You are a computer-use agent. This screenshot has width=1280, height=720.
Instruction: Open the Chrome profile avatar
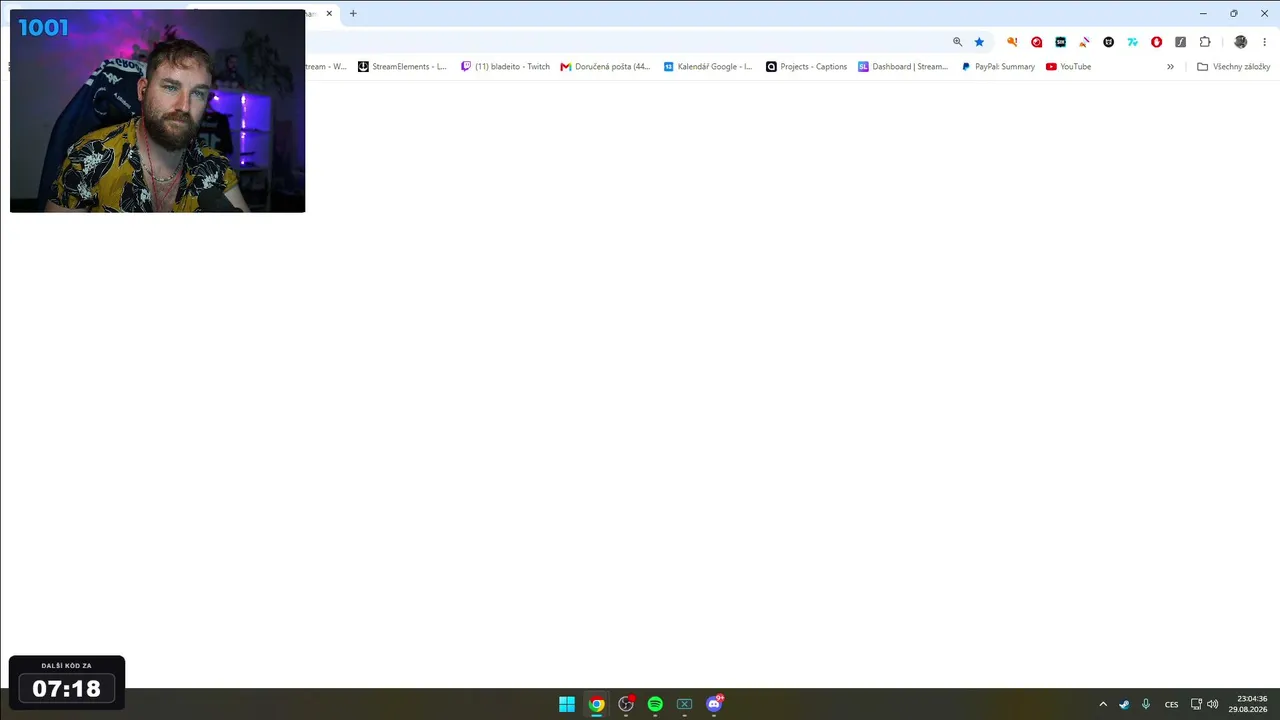tap(1240, 42)
